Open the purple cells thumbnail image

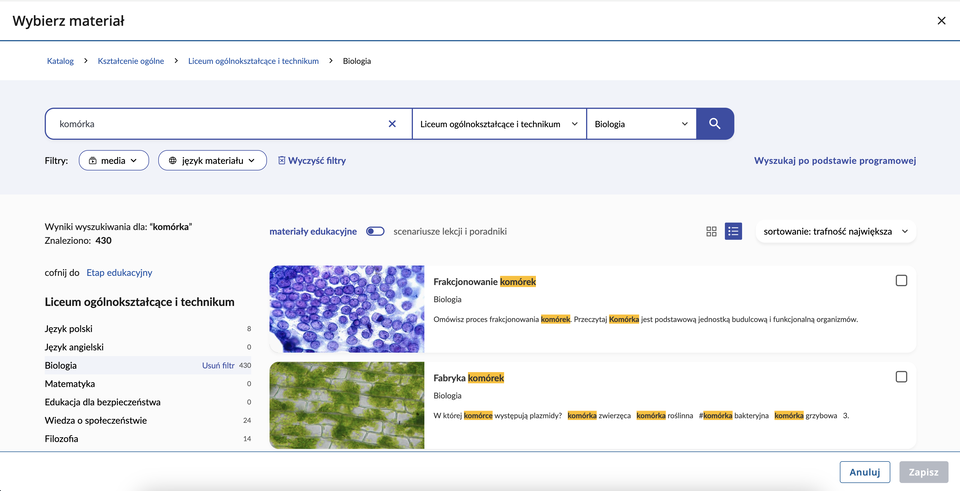click(x=347, y=309)
